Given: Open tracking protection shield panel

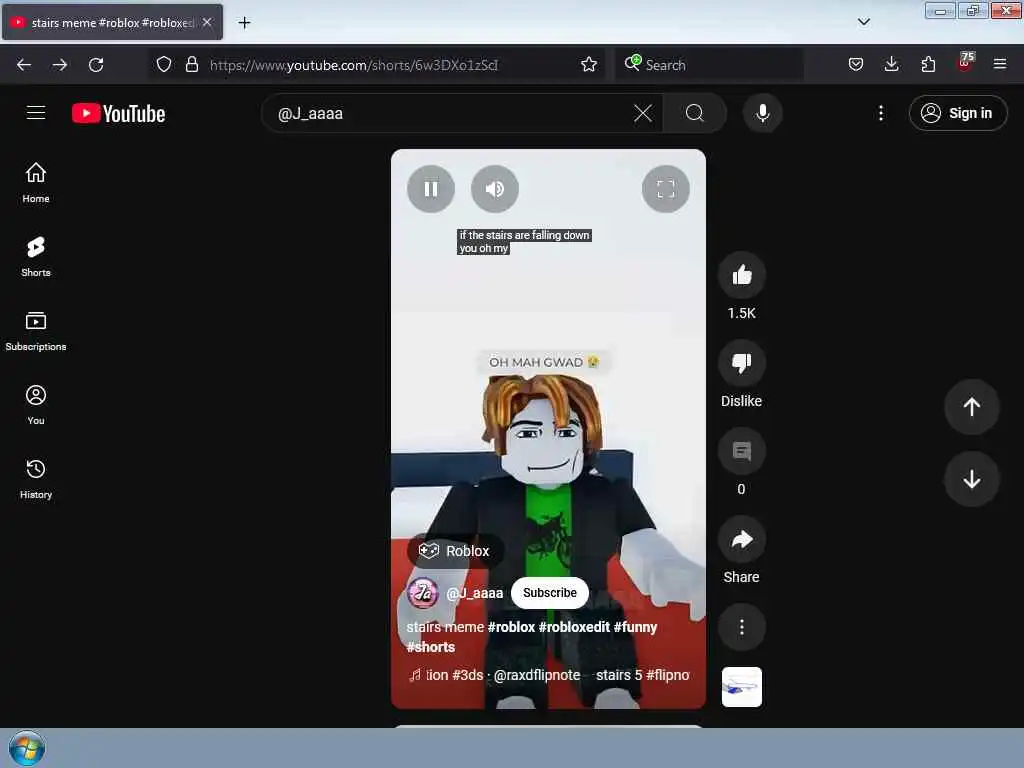Looking at the screenshot, I should 164,65.
